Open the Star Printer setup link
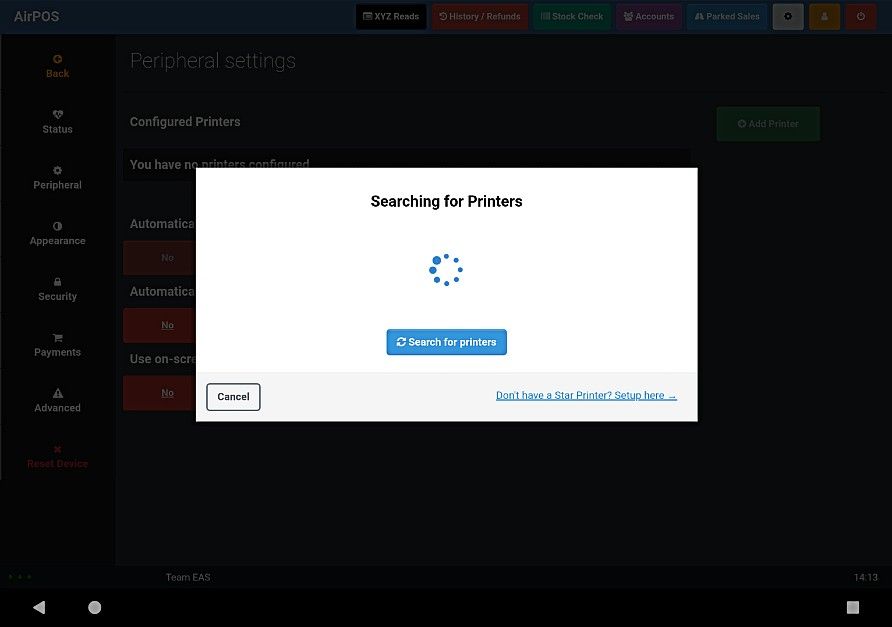Screen dimensions: 892x627 [x=586, y=395]
